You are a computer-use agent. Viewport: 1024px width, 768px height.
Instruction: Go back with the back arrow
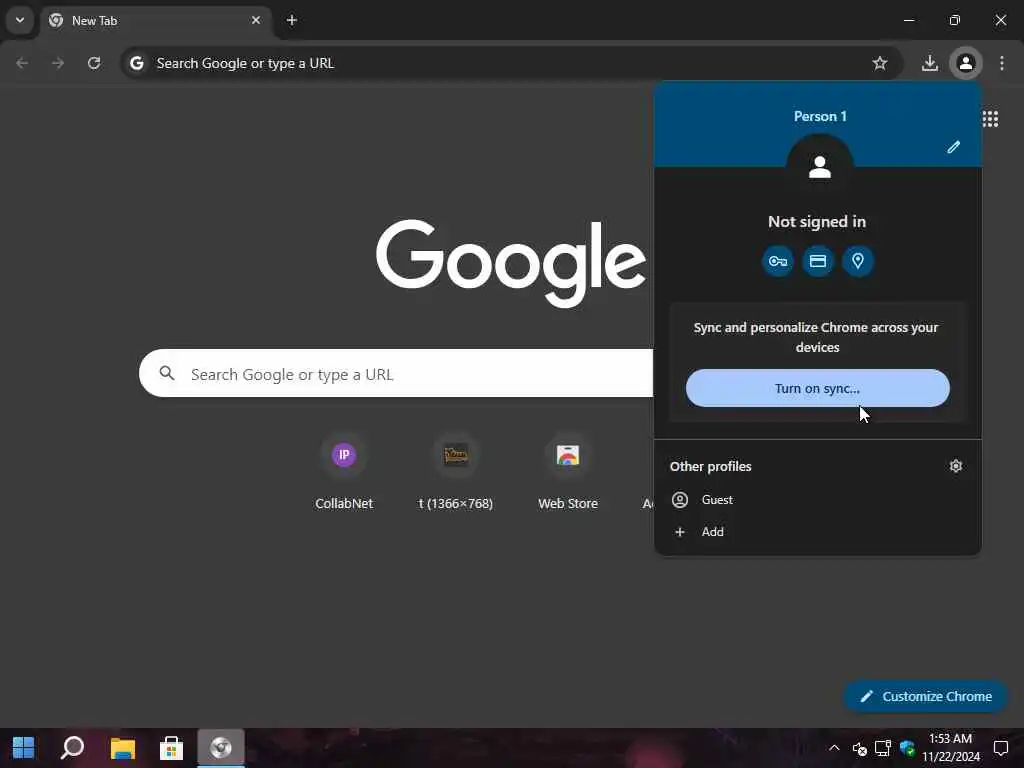pyautogui.click(x=22, y=63)
